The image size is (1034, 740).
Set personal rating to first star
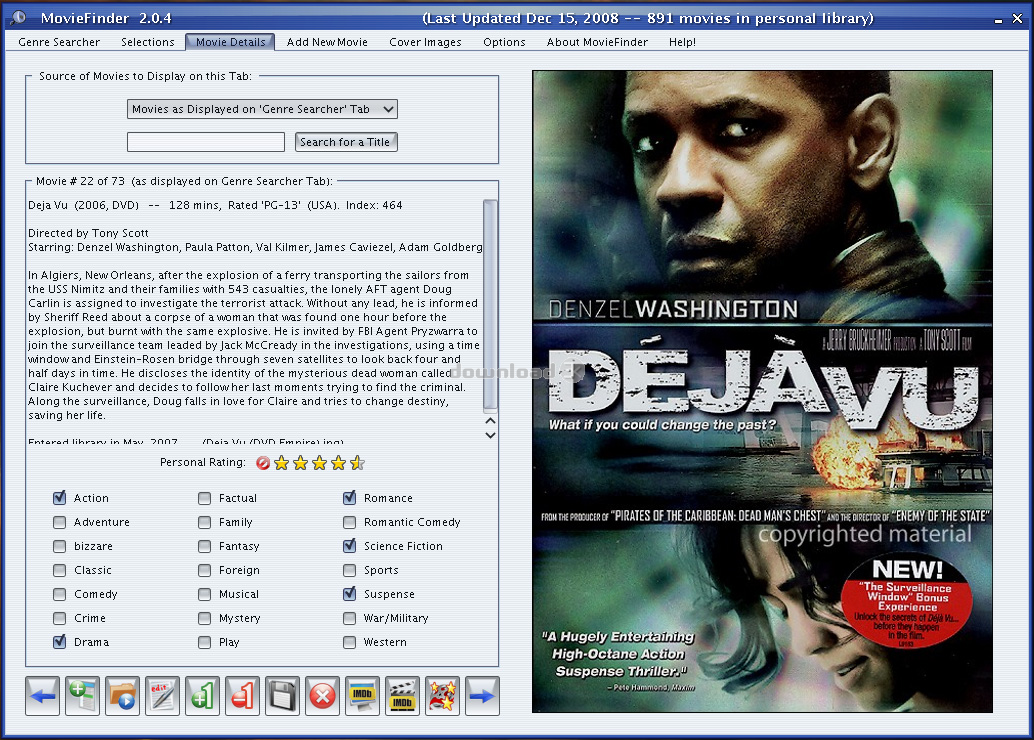pyautogui.click(x=282, y=463)
